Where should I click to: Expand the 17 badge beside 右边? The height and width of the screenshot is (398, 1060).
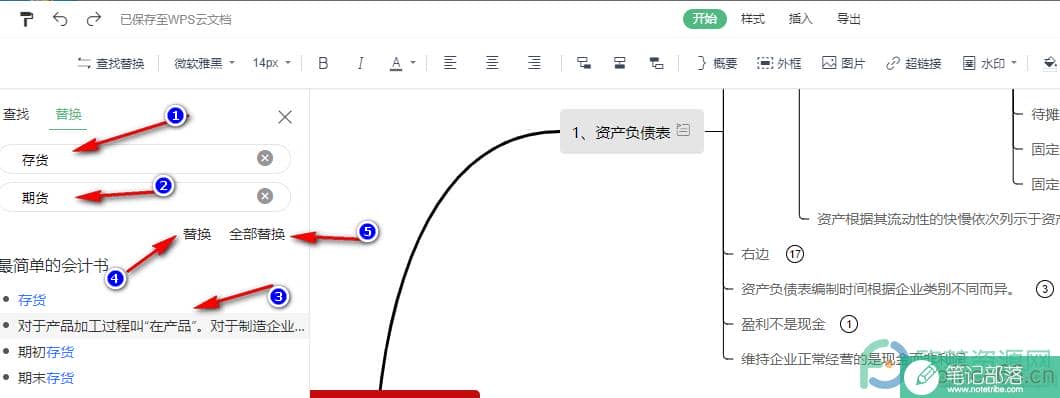(x=795, y=254)
